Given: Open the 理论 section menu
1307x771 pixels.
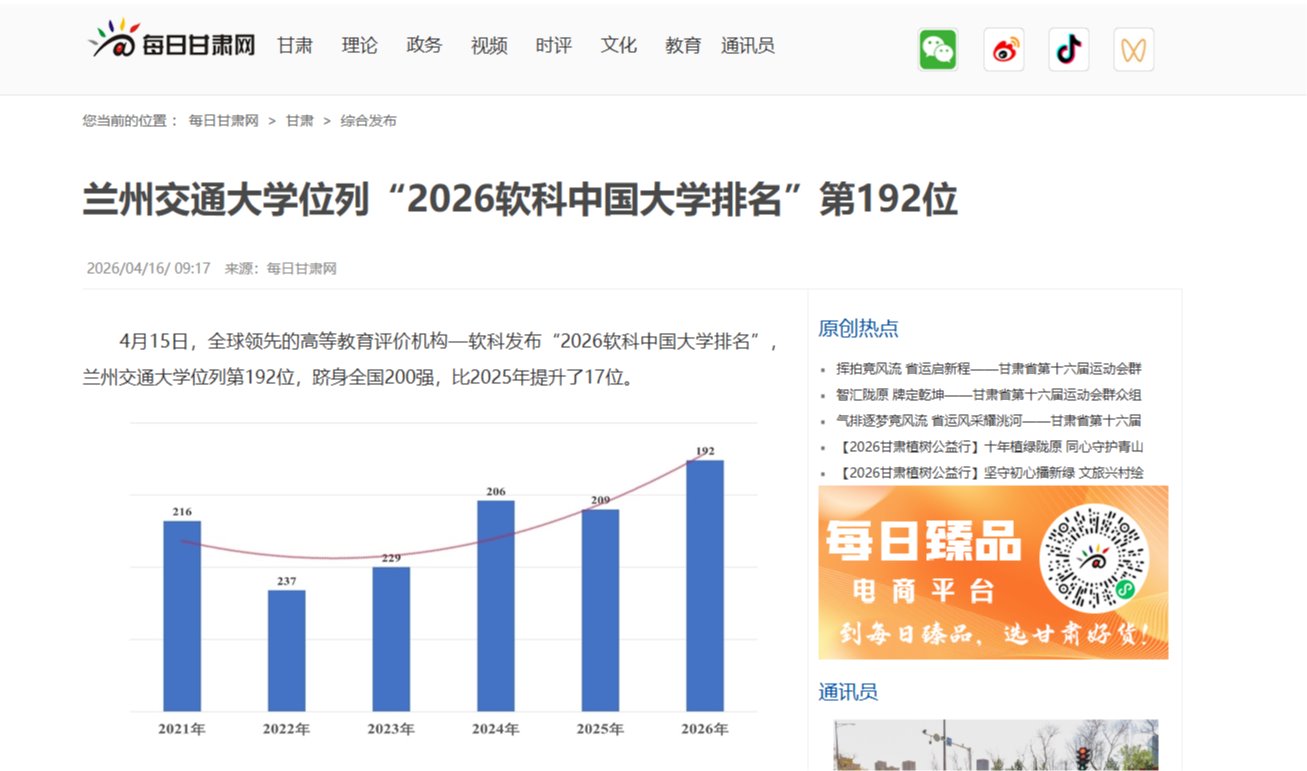Looking at the screenshot, I should [359, 45].
